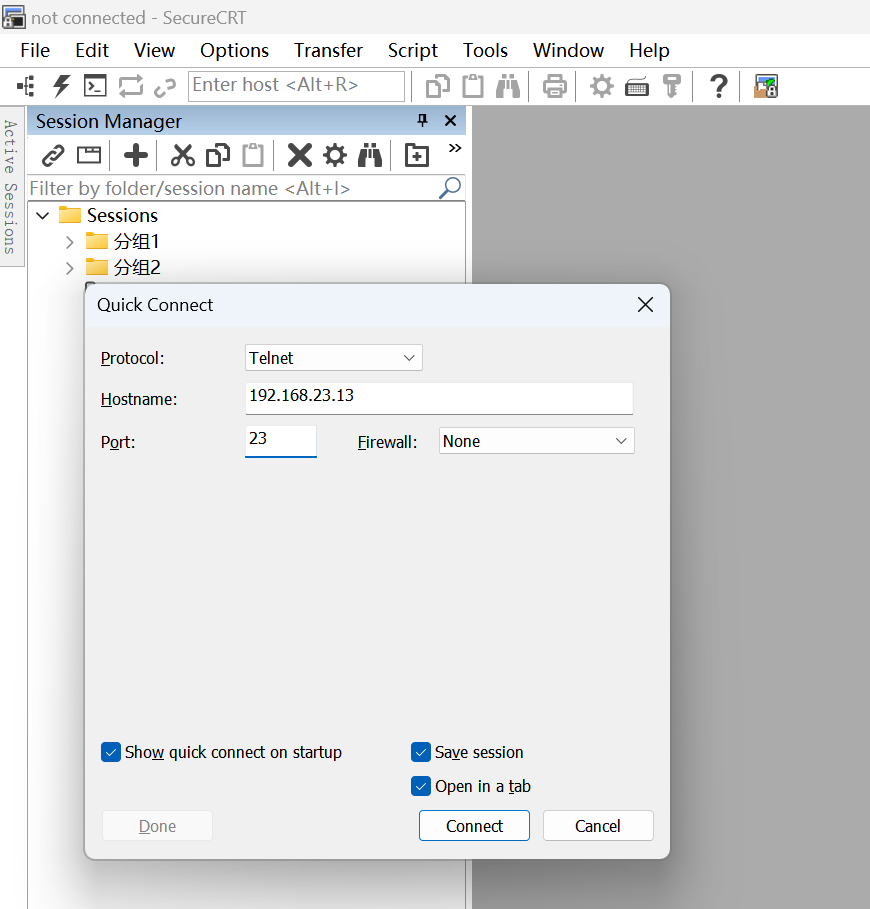Click the Paste icon in Session Manager
Image resolution: width=870 pixels, height=909 pixels.
click(253, 155)
